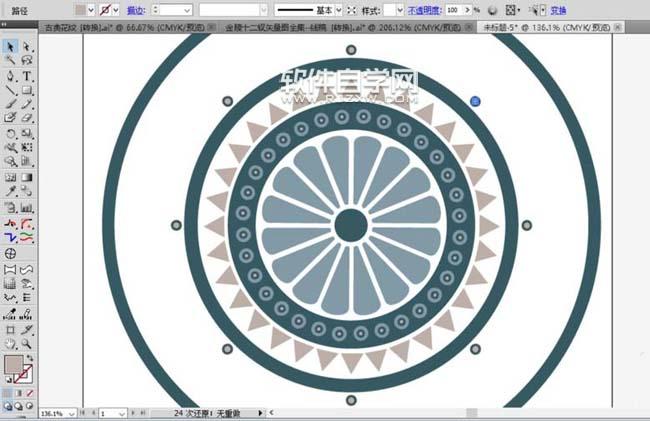Expand the opacity slider arrow

pyautogui.click(x=468, y=10)
